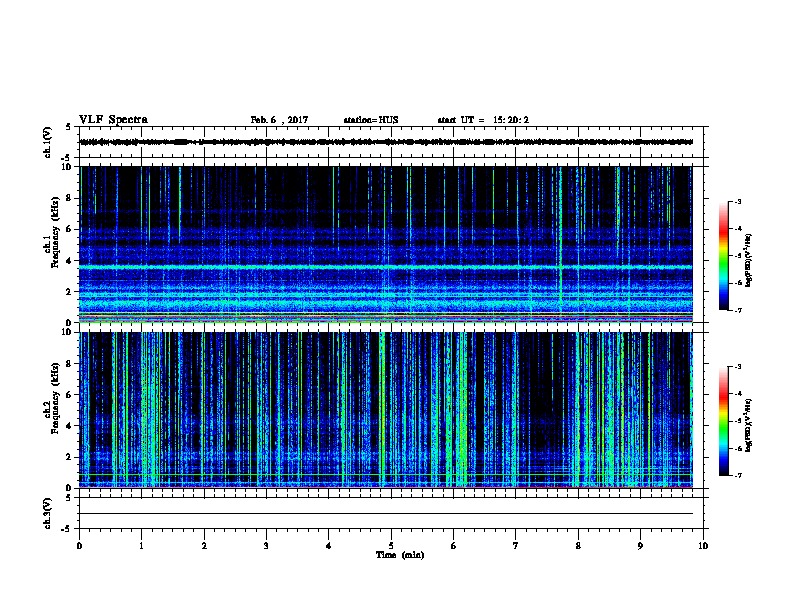Click the ch.1 "Frequency (kHz)" axis label
The width and height of the screenshot is (792, 612).
point(55,232)
